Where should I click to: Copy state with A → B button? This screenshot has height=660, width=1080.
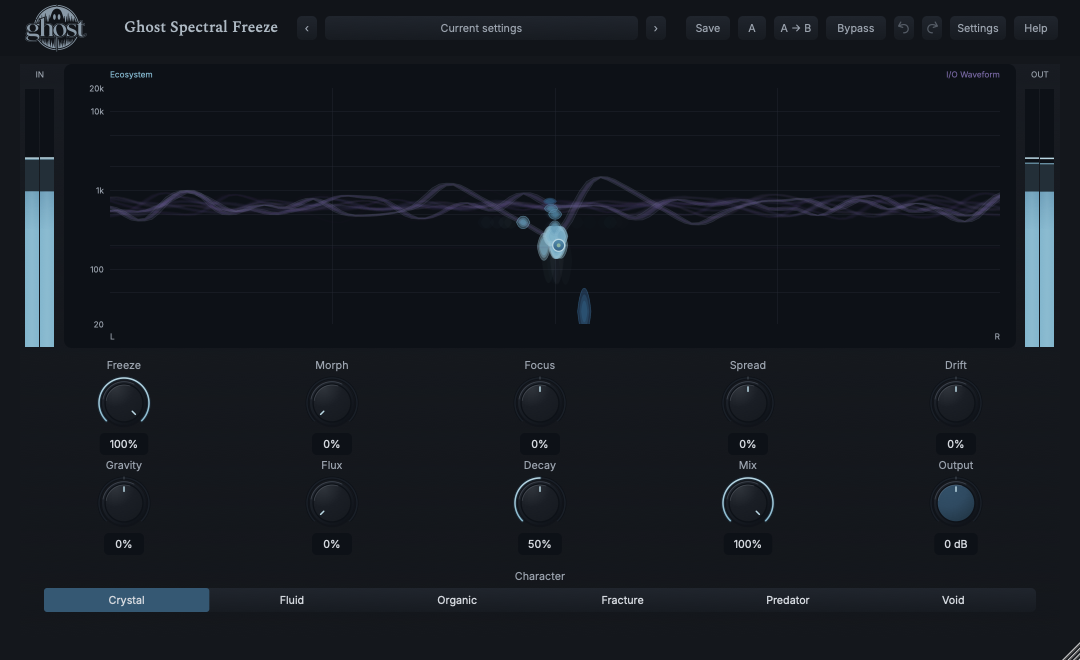pyautogui.click(x=796, y=28)
